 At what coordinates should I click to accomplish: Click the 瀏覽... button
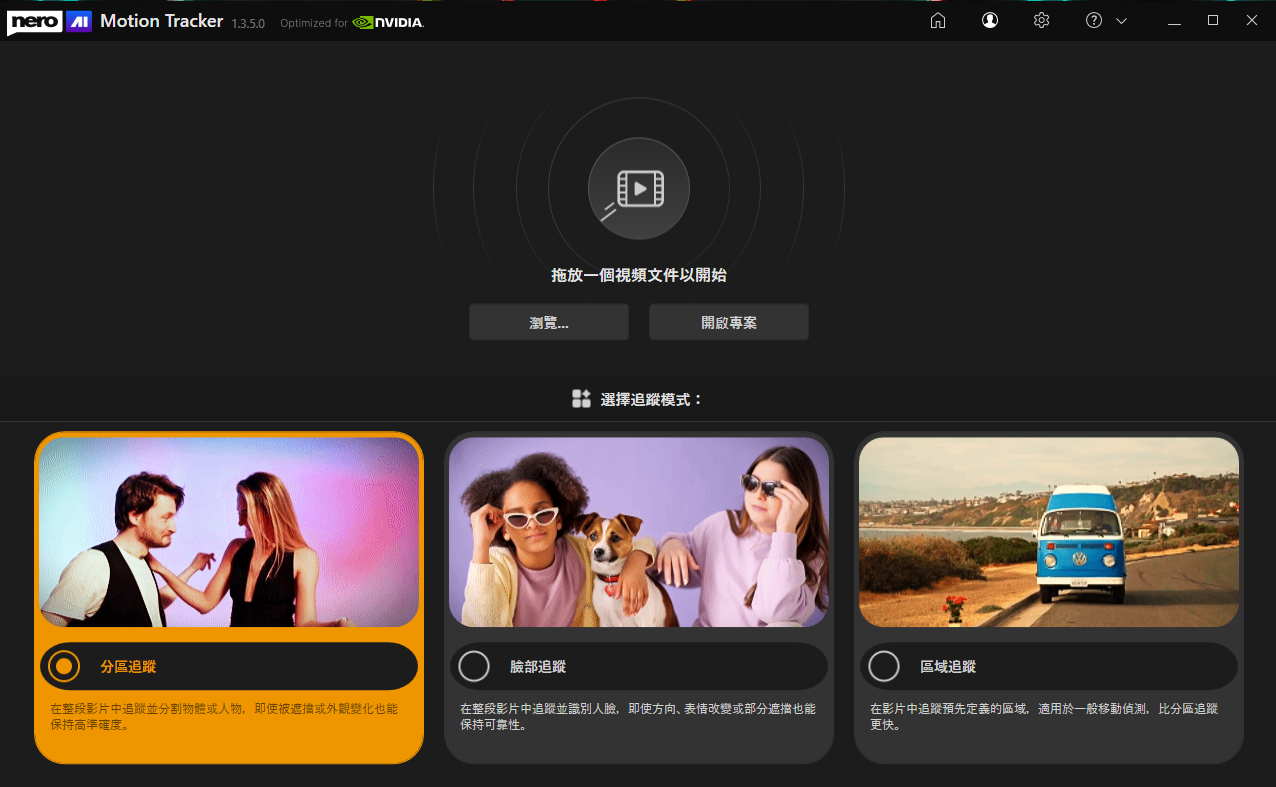(x=549, y=323)
